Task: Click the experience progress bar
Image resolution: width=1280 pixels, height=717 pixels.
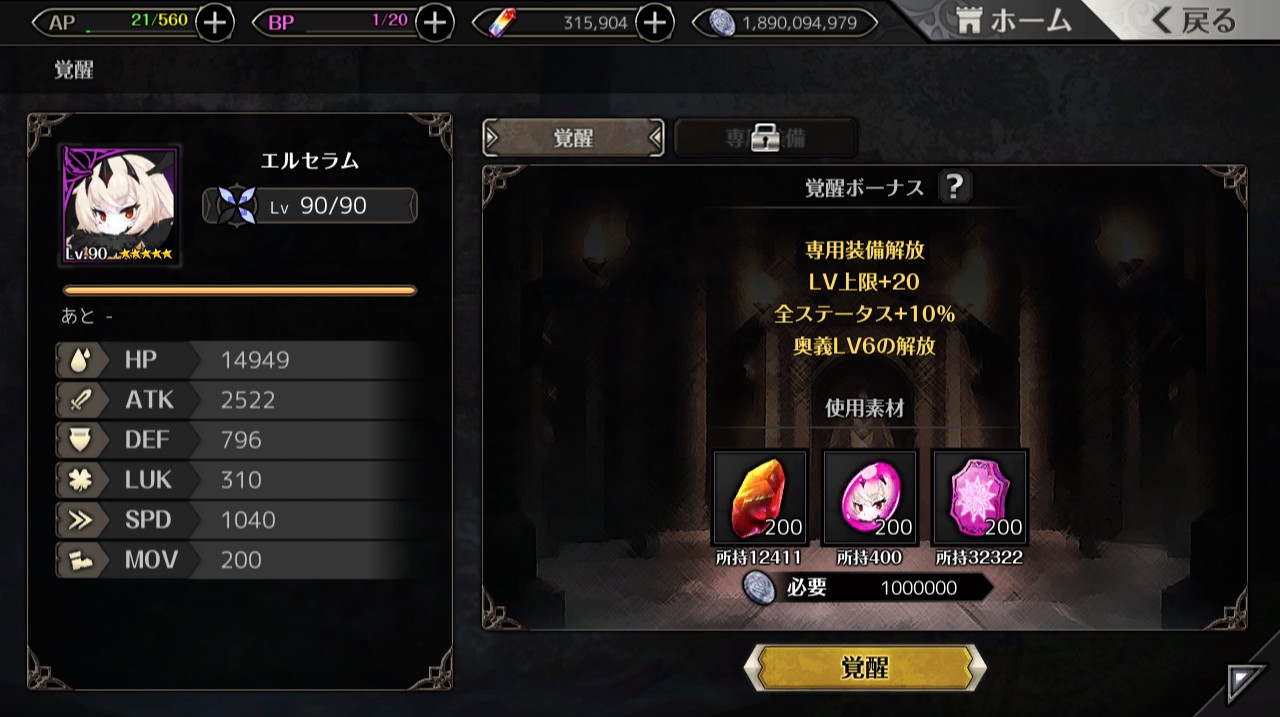Action: pos(240,291)
